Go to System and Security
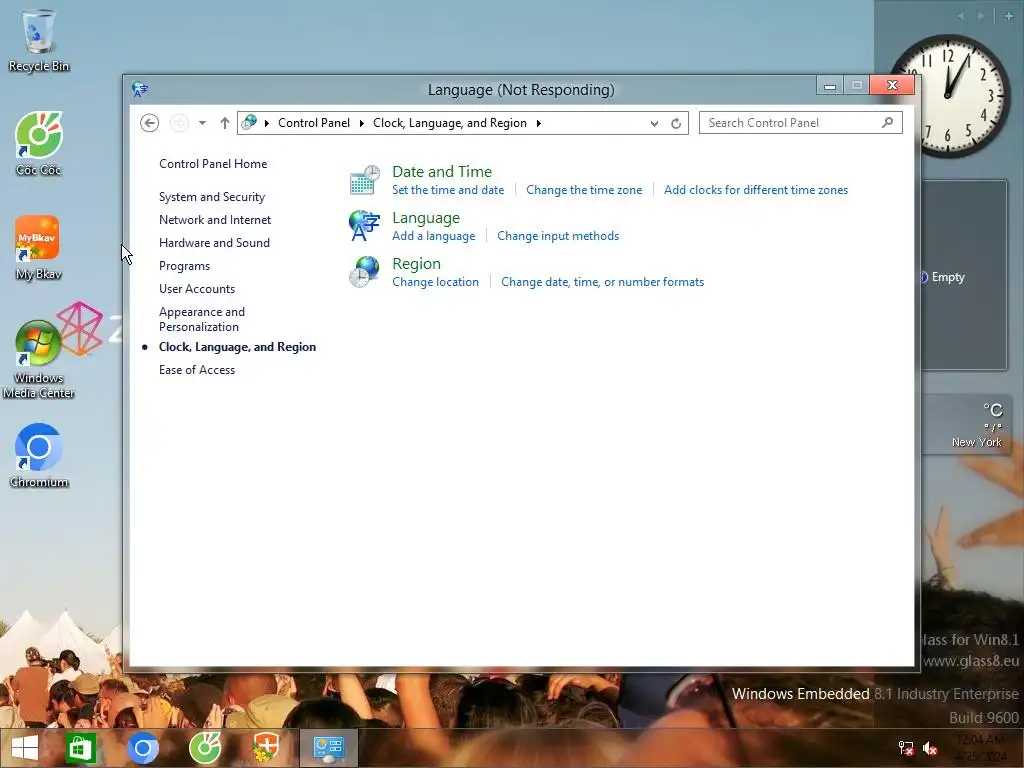This screenshot has width=1024, height=768. (x=212, y=197)
